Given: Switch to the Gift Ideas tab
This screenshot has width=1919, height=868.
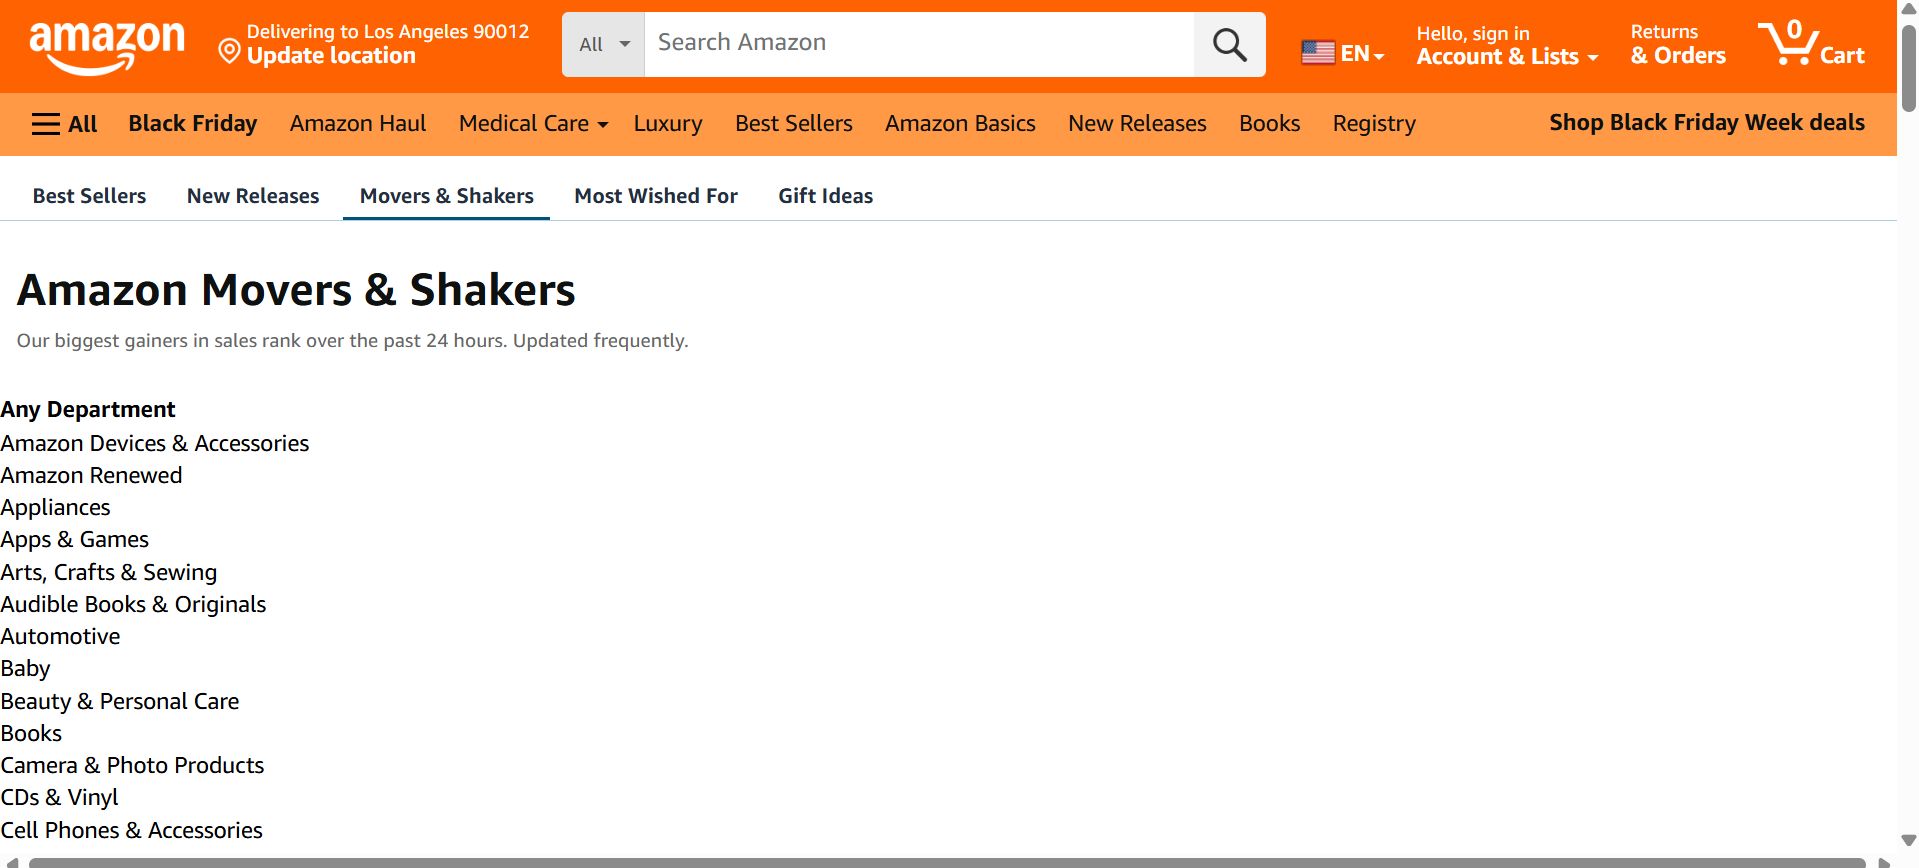Looking at the screenshot, I should point(825,196).
